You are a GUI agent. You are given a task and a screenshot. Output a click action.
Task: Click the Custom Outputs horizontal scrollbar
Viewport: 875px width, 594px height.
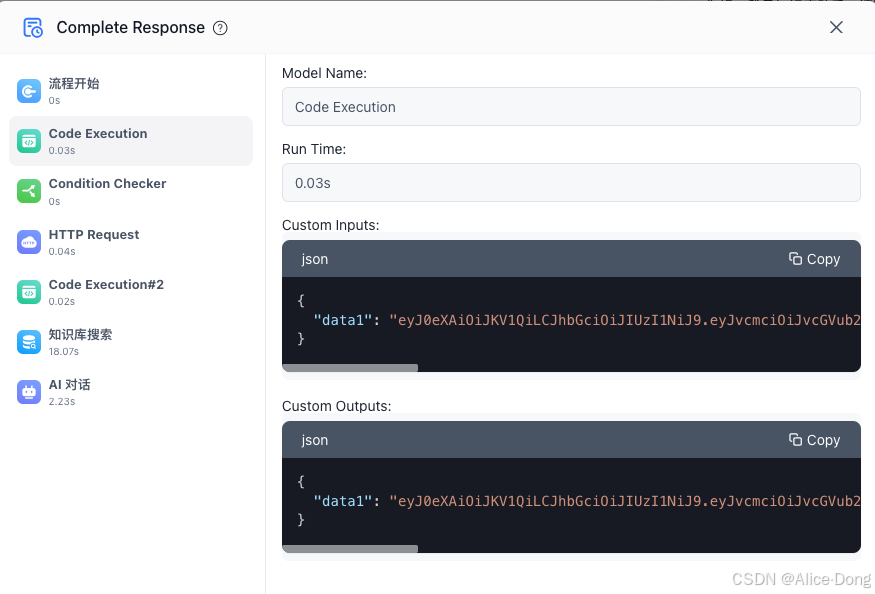click(x=350, y=549)
